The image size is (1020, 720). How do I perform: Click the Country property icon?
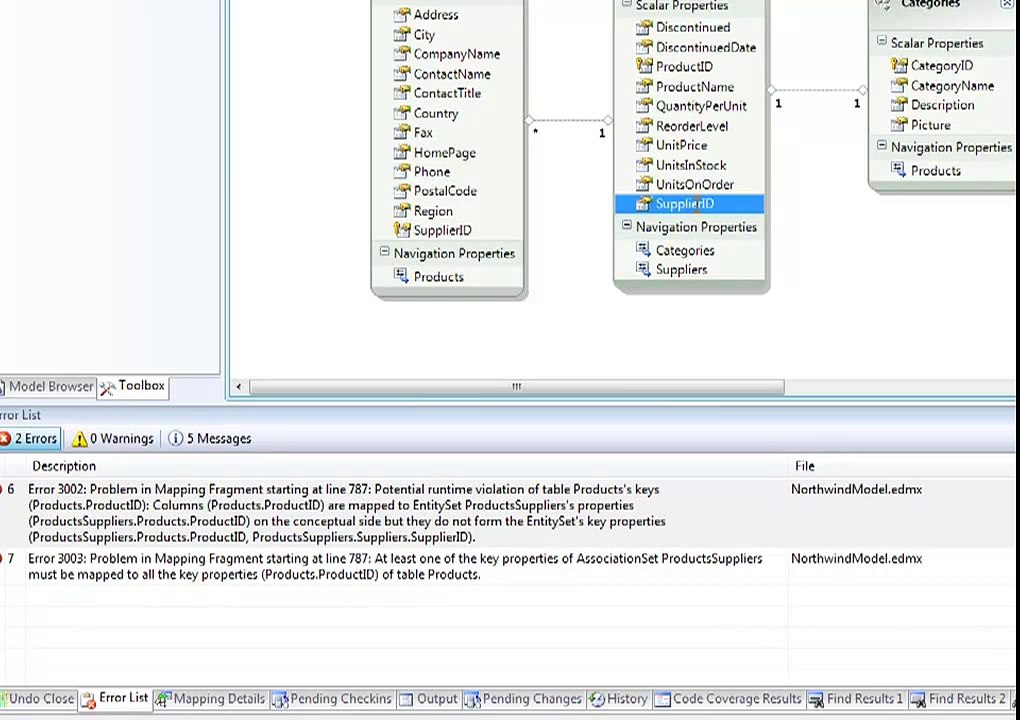pos(402,113)
